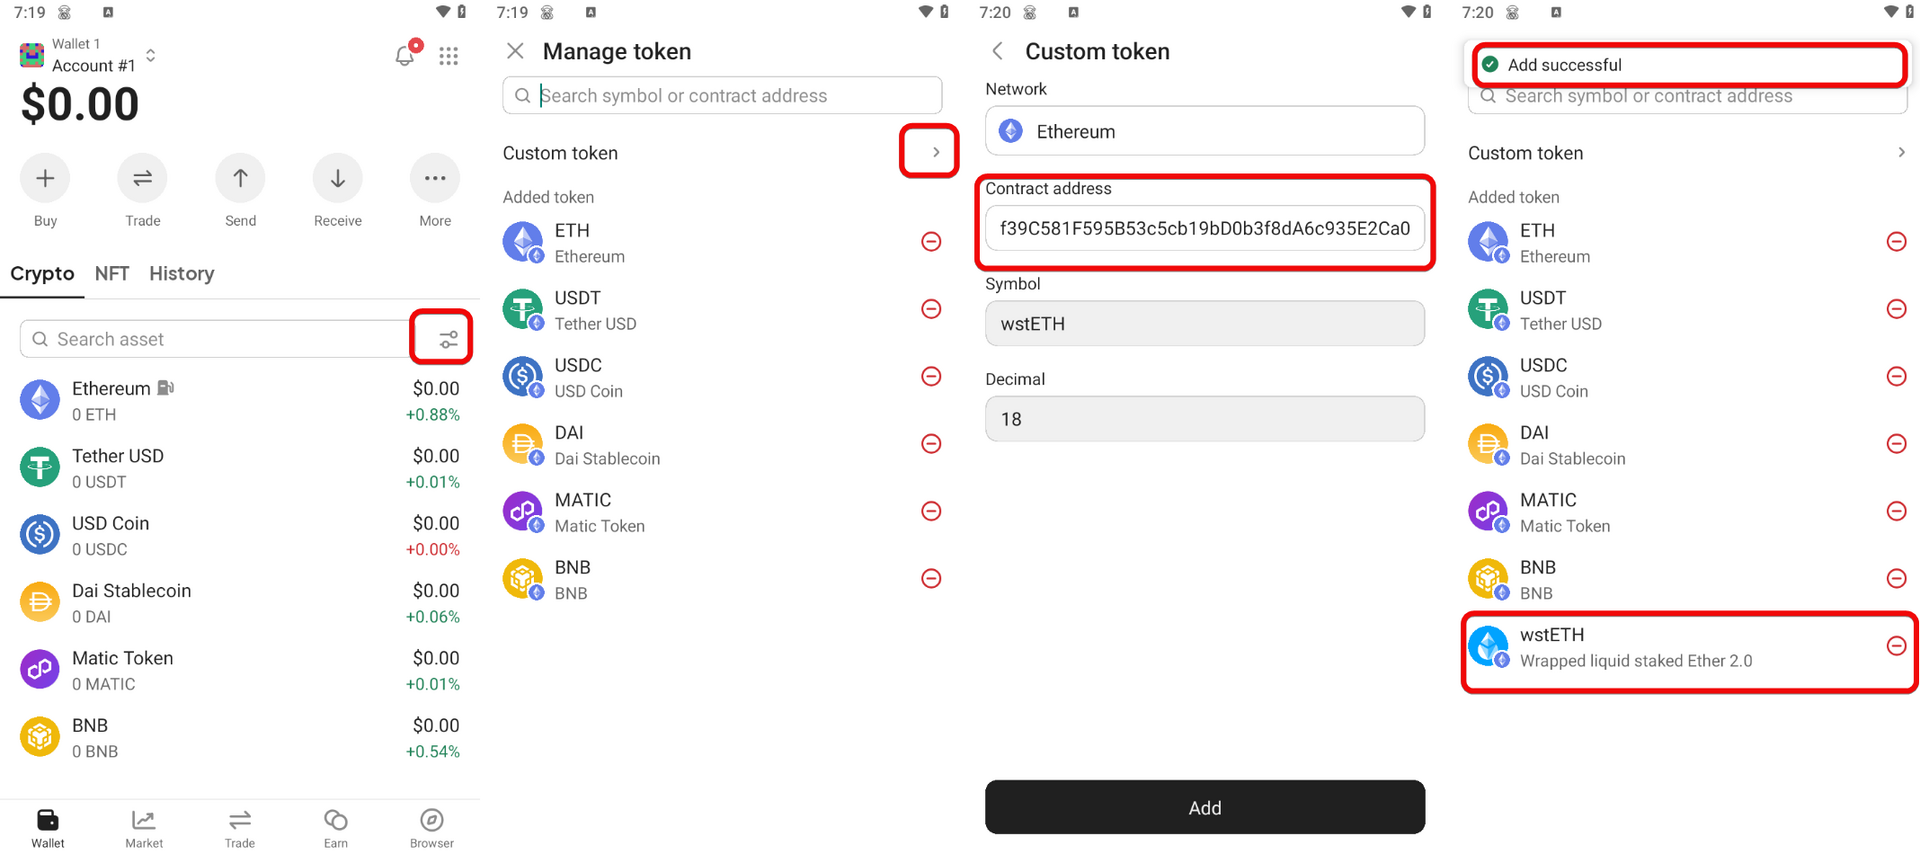
Task: Remove BNB in Manage token list
Action: coord(931,579)
